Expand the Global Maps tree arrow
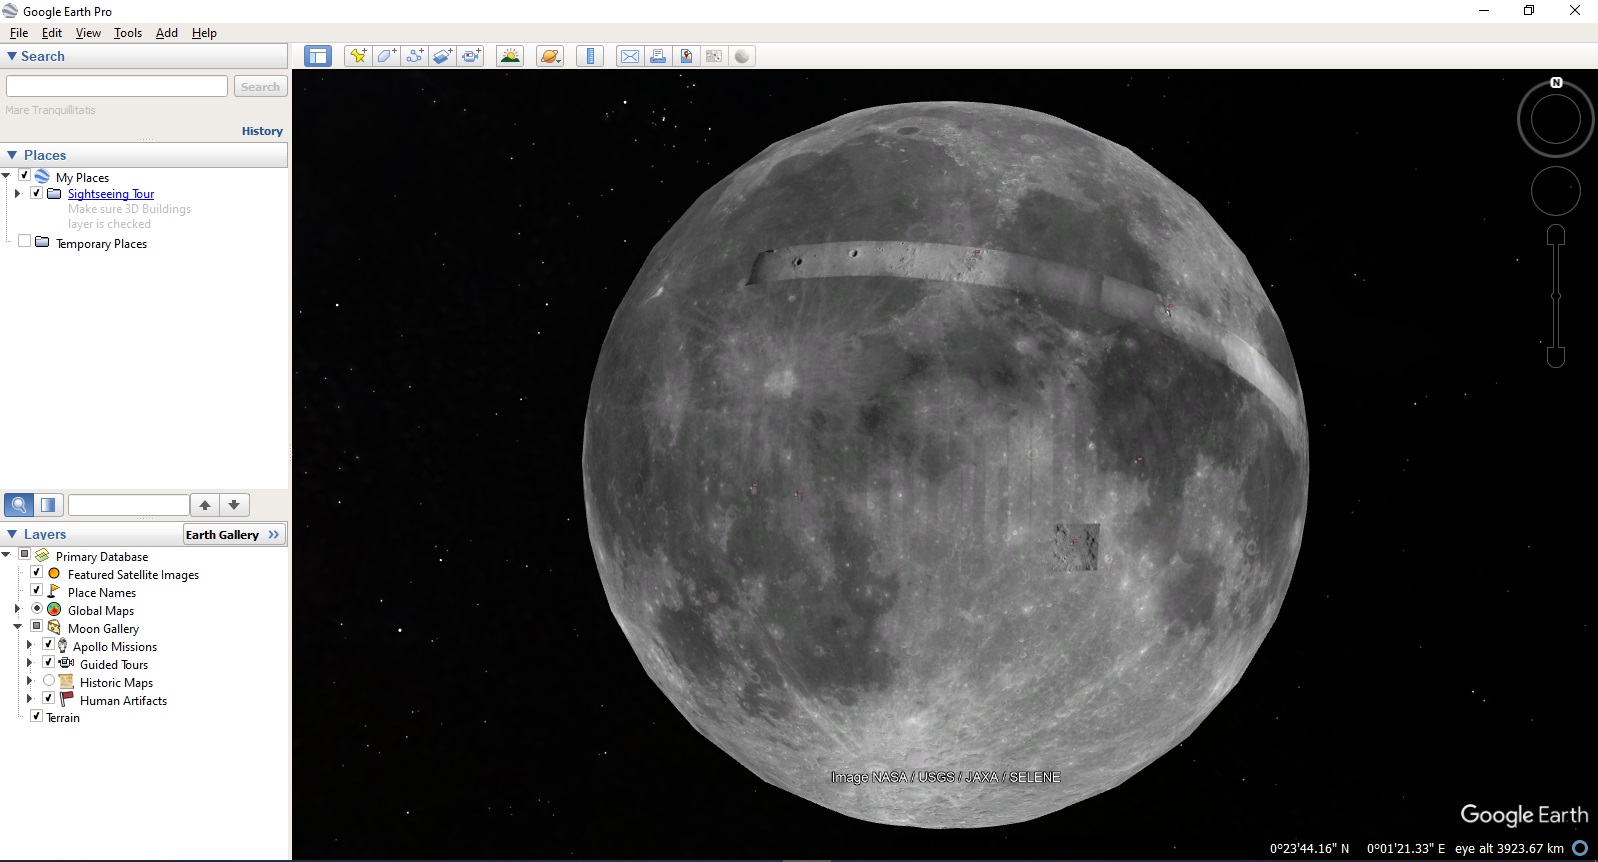 (x=17, y=609)
